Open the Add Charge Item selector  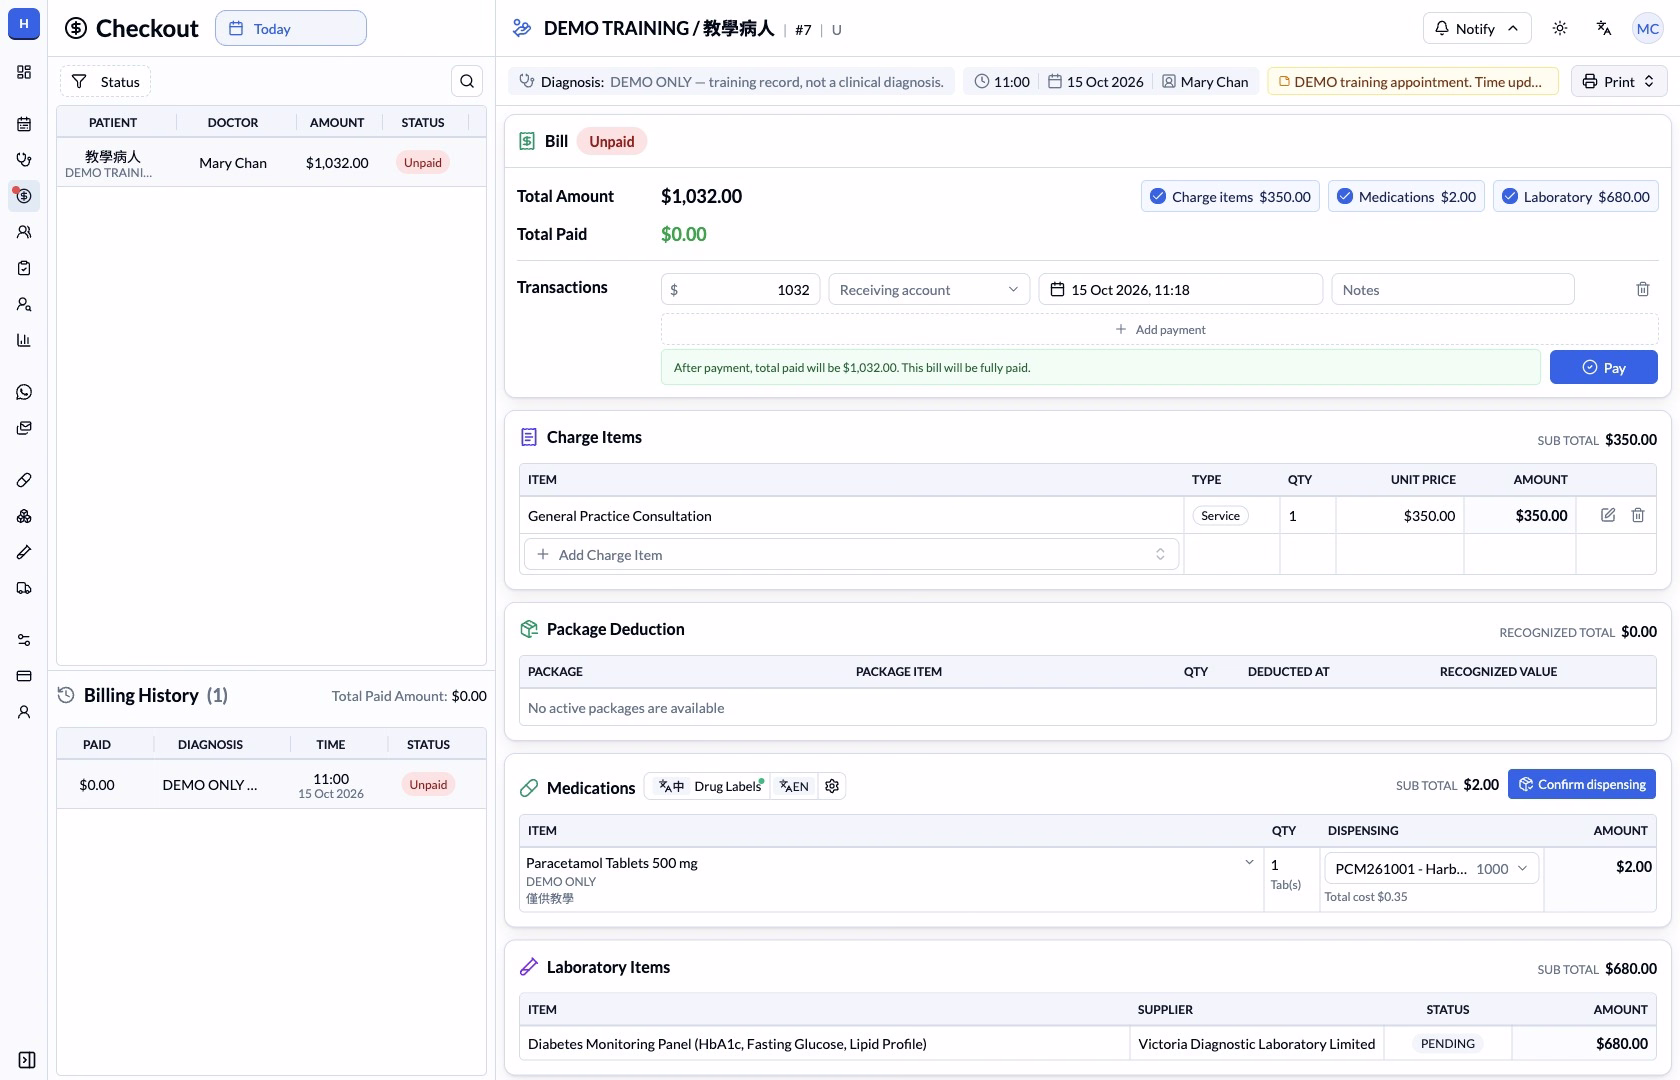(851, 554)
